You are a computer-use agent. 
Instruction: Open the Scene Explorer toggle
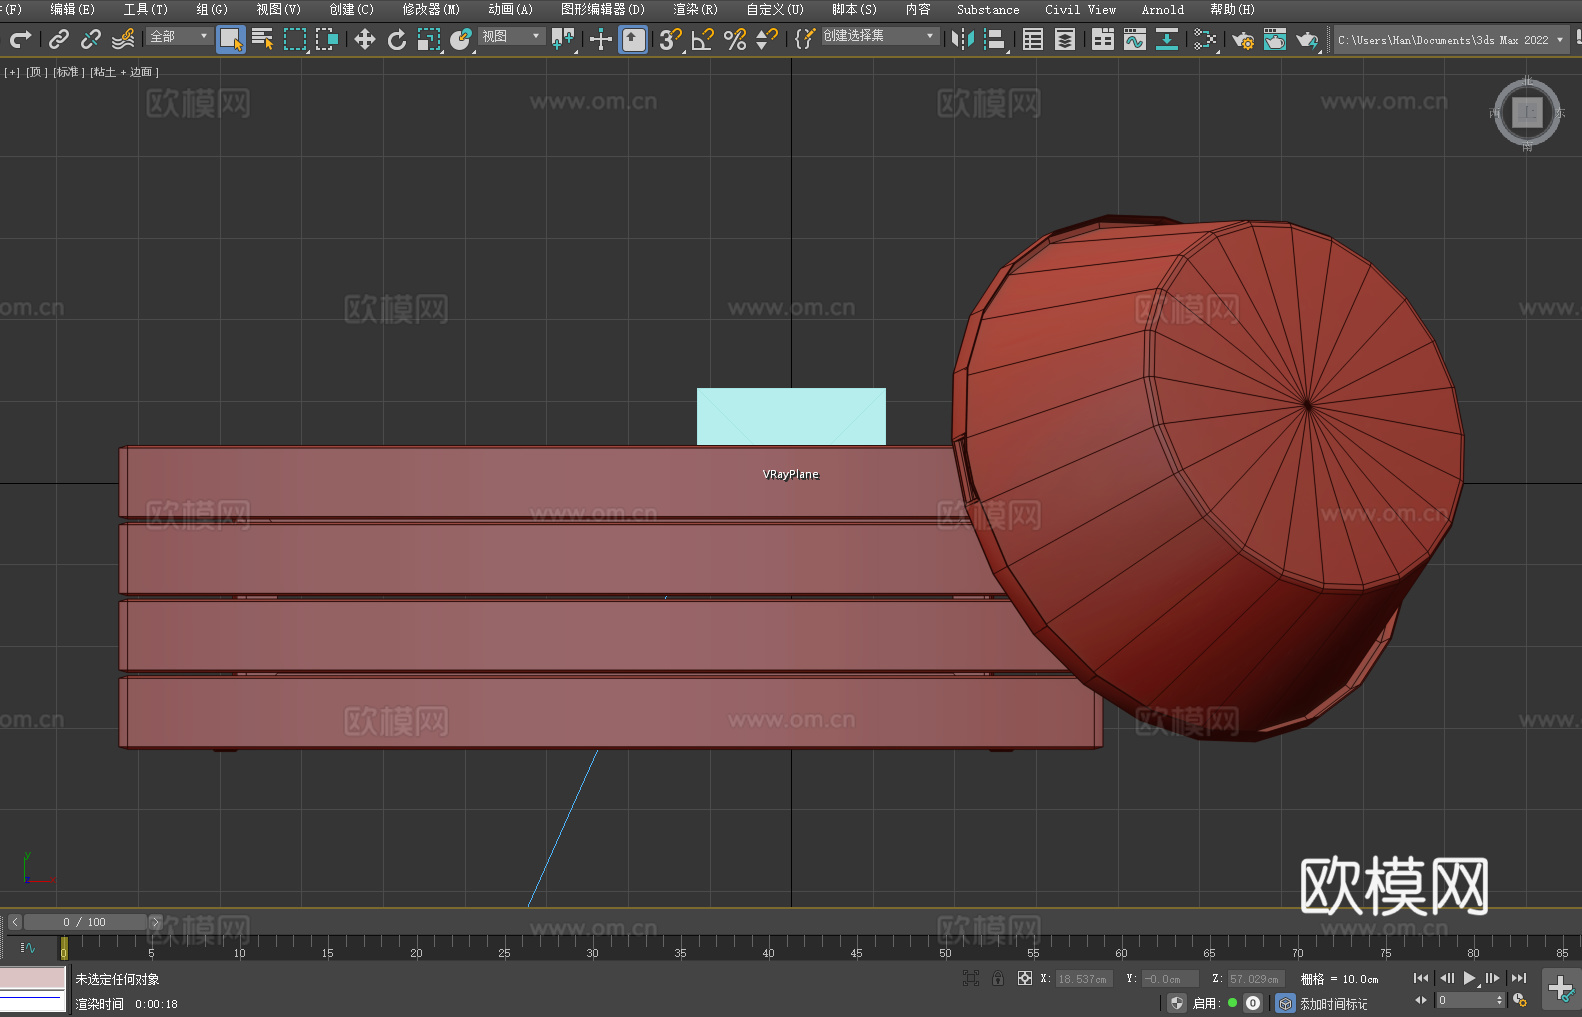(x=1033, y=39)
